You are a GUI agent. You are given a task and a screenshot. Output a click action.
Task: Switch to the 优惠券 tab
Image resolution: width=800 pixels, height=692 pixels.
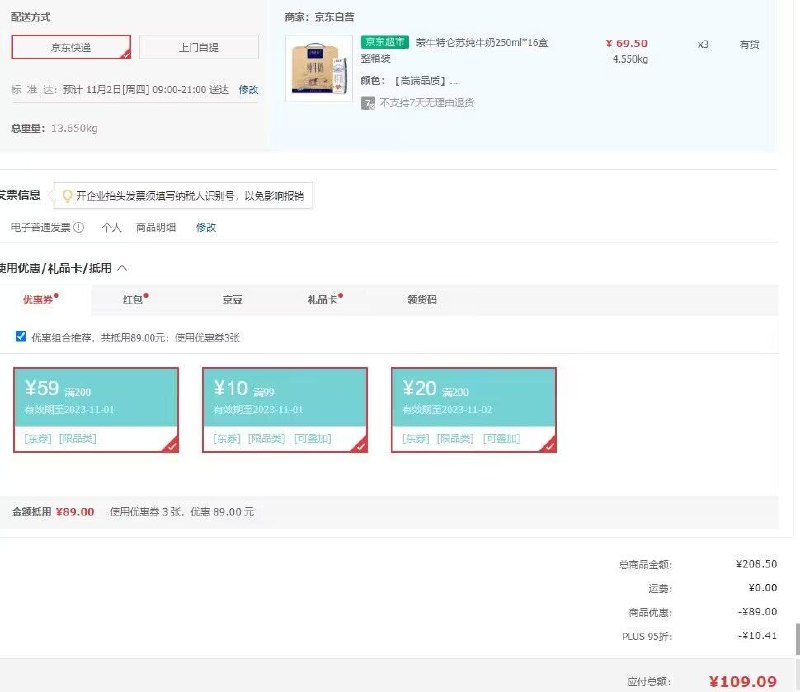[41, 300]
